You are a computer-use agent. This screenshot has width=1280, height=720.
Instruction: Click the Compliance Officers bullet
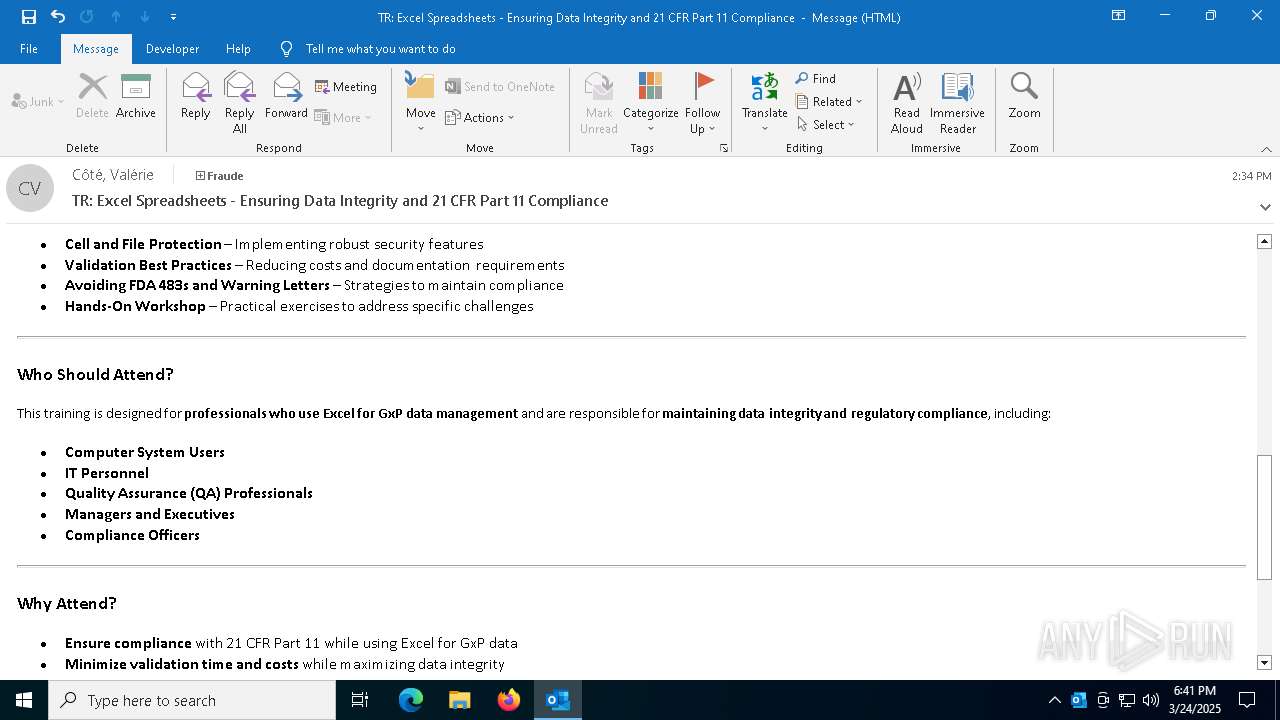[132, 535]
